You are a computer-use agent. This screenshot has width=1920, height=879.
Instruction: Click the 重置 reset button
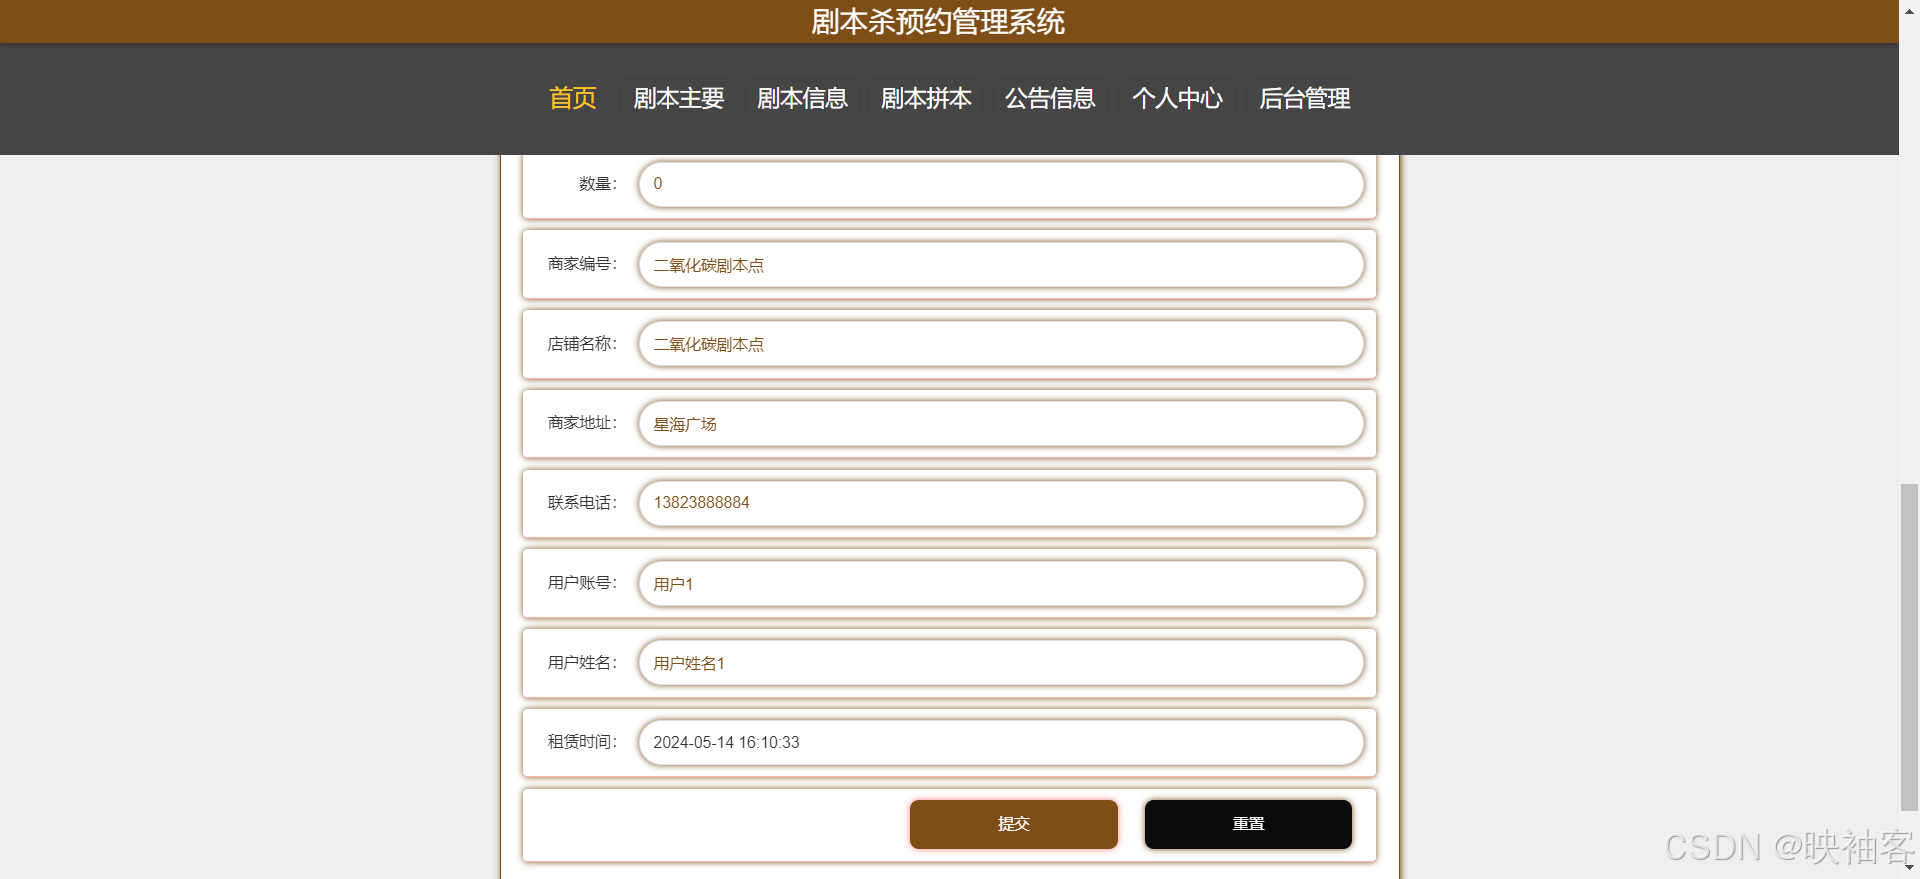1247,824
